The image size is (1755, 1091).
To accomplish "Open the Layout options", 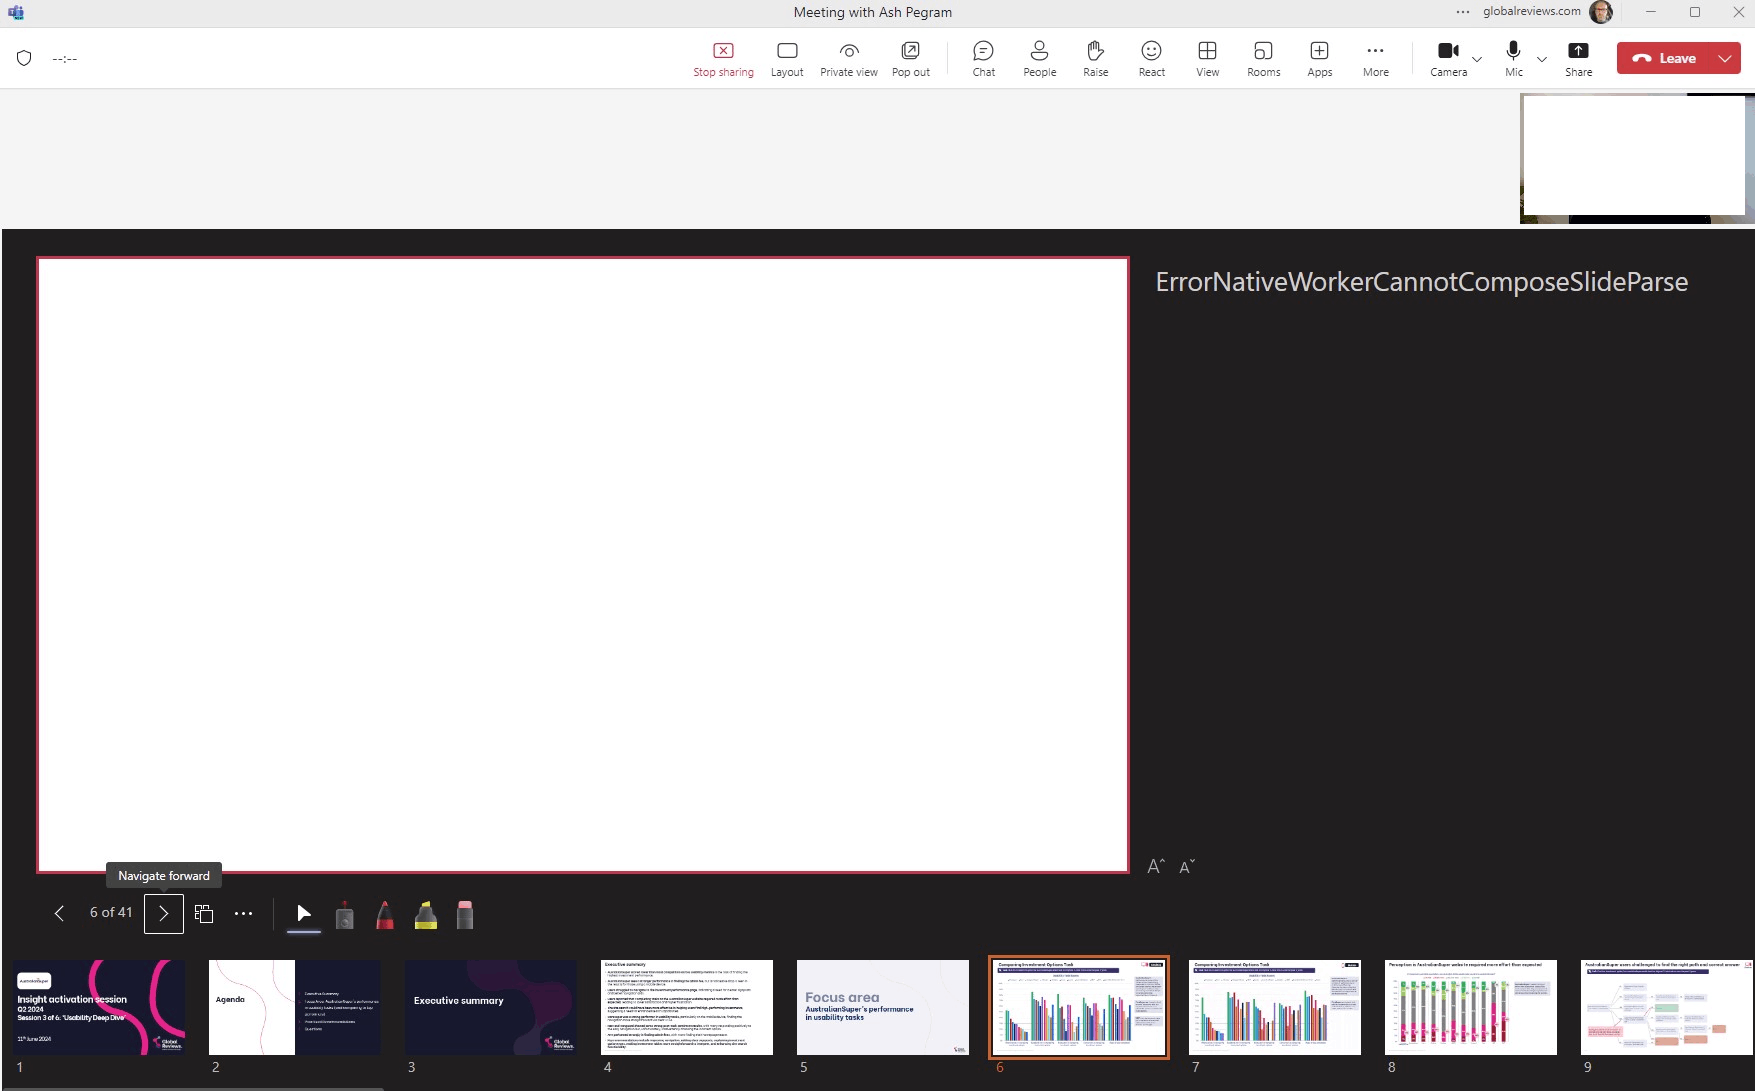I will [x=787, y=59].
